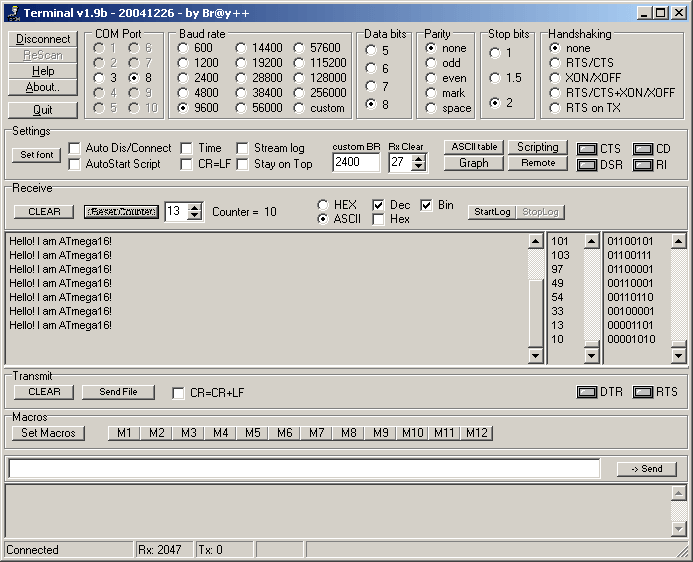Uncheck the Bin display checkbox
This screenshot has width=693, height=562.
(426, 205)
